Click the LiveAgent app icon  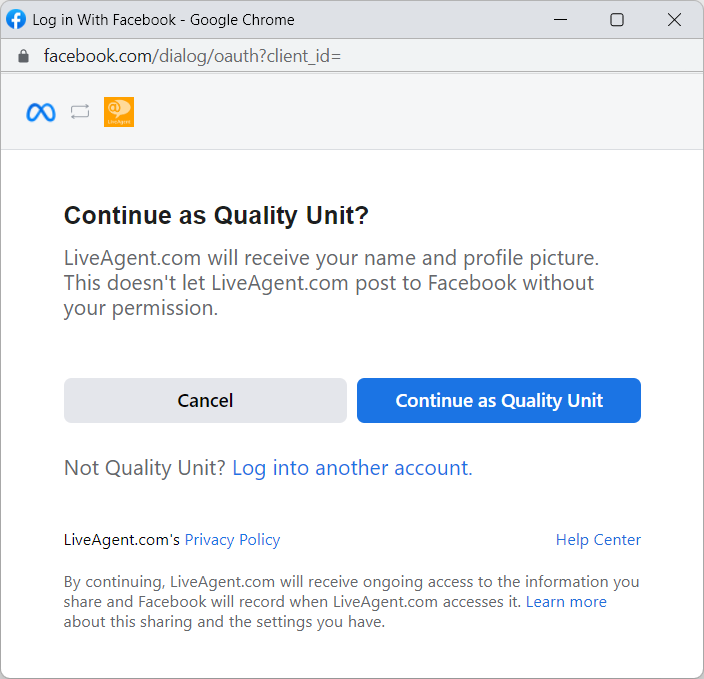click(119, 112)
